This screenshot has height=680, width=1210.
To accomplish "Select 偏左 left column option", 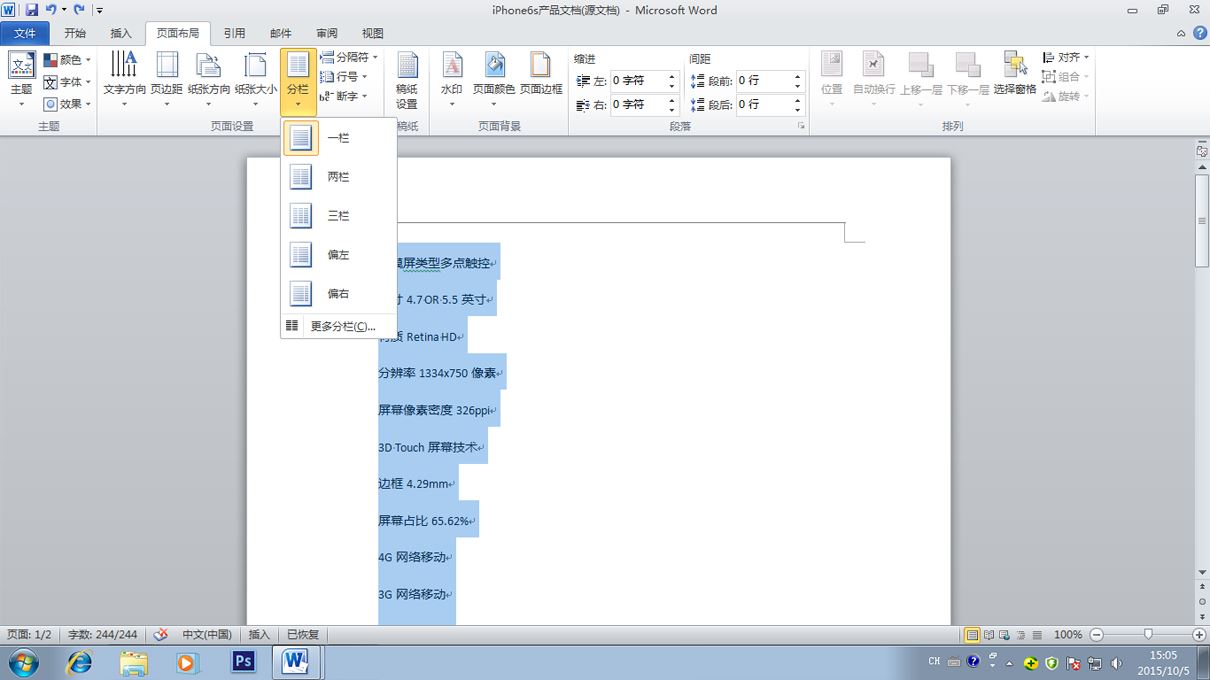I will tap(338, 255).
